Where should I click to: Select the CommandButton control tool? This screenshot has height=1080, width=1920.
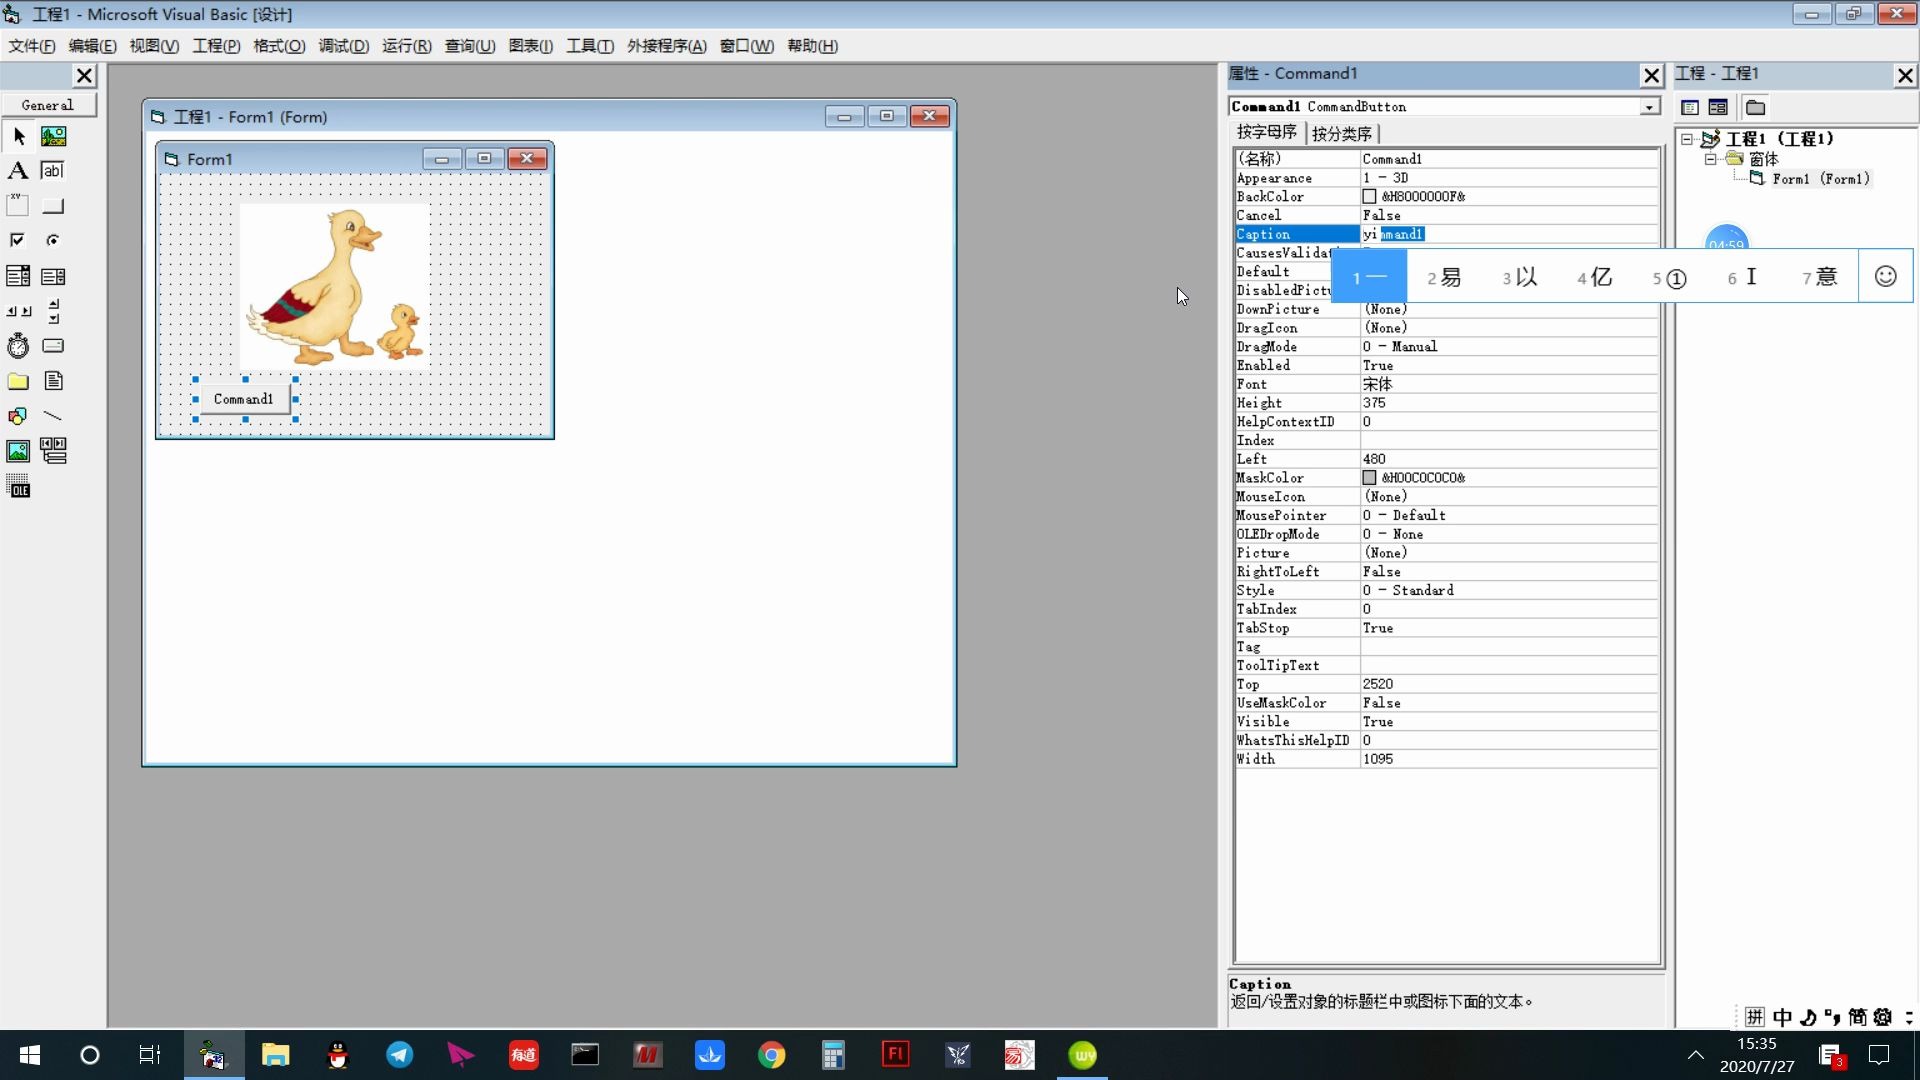(x=53, y=206)
